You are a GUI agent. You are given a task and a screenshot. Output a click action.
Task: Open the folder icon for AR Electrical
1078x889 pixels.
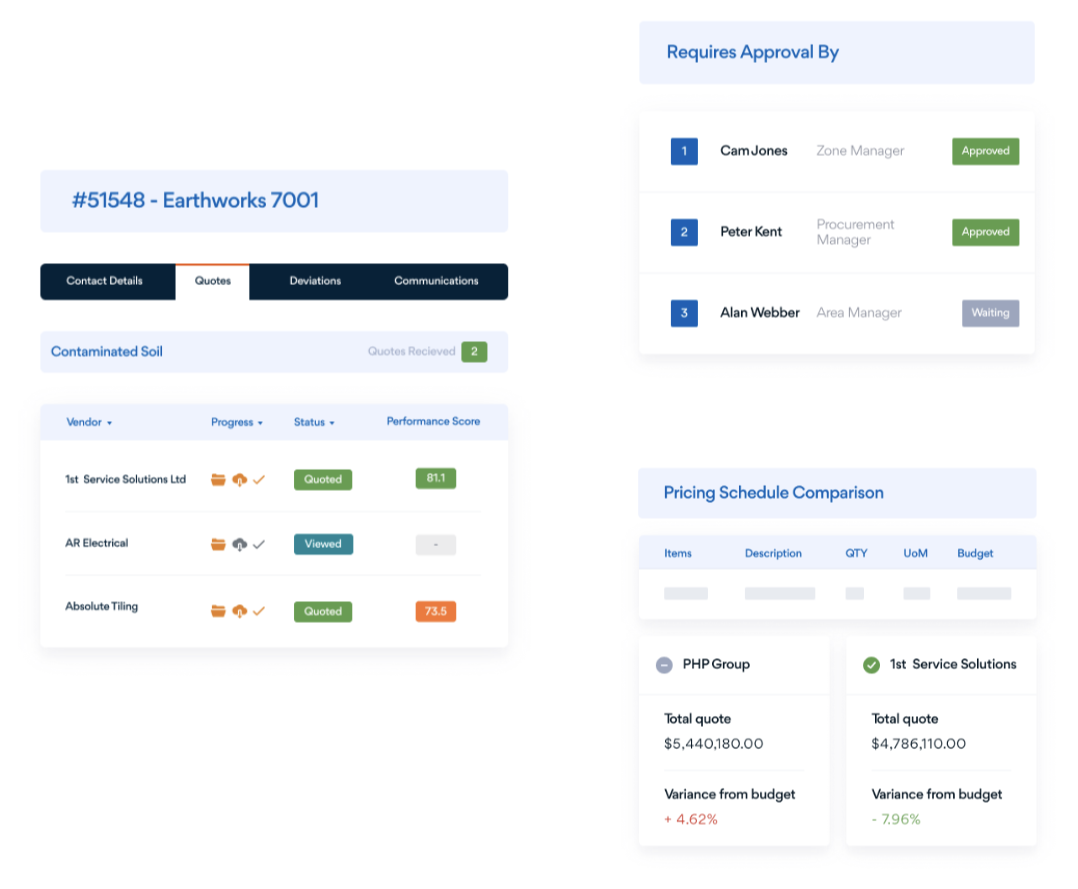coord(218,545)
